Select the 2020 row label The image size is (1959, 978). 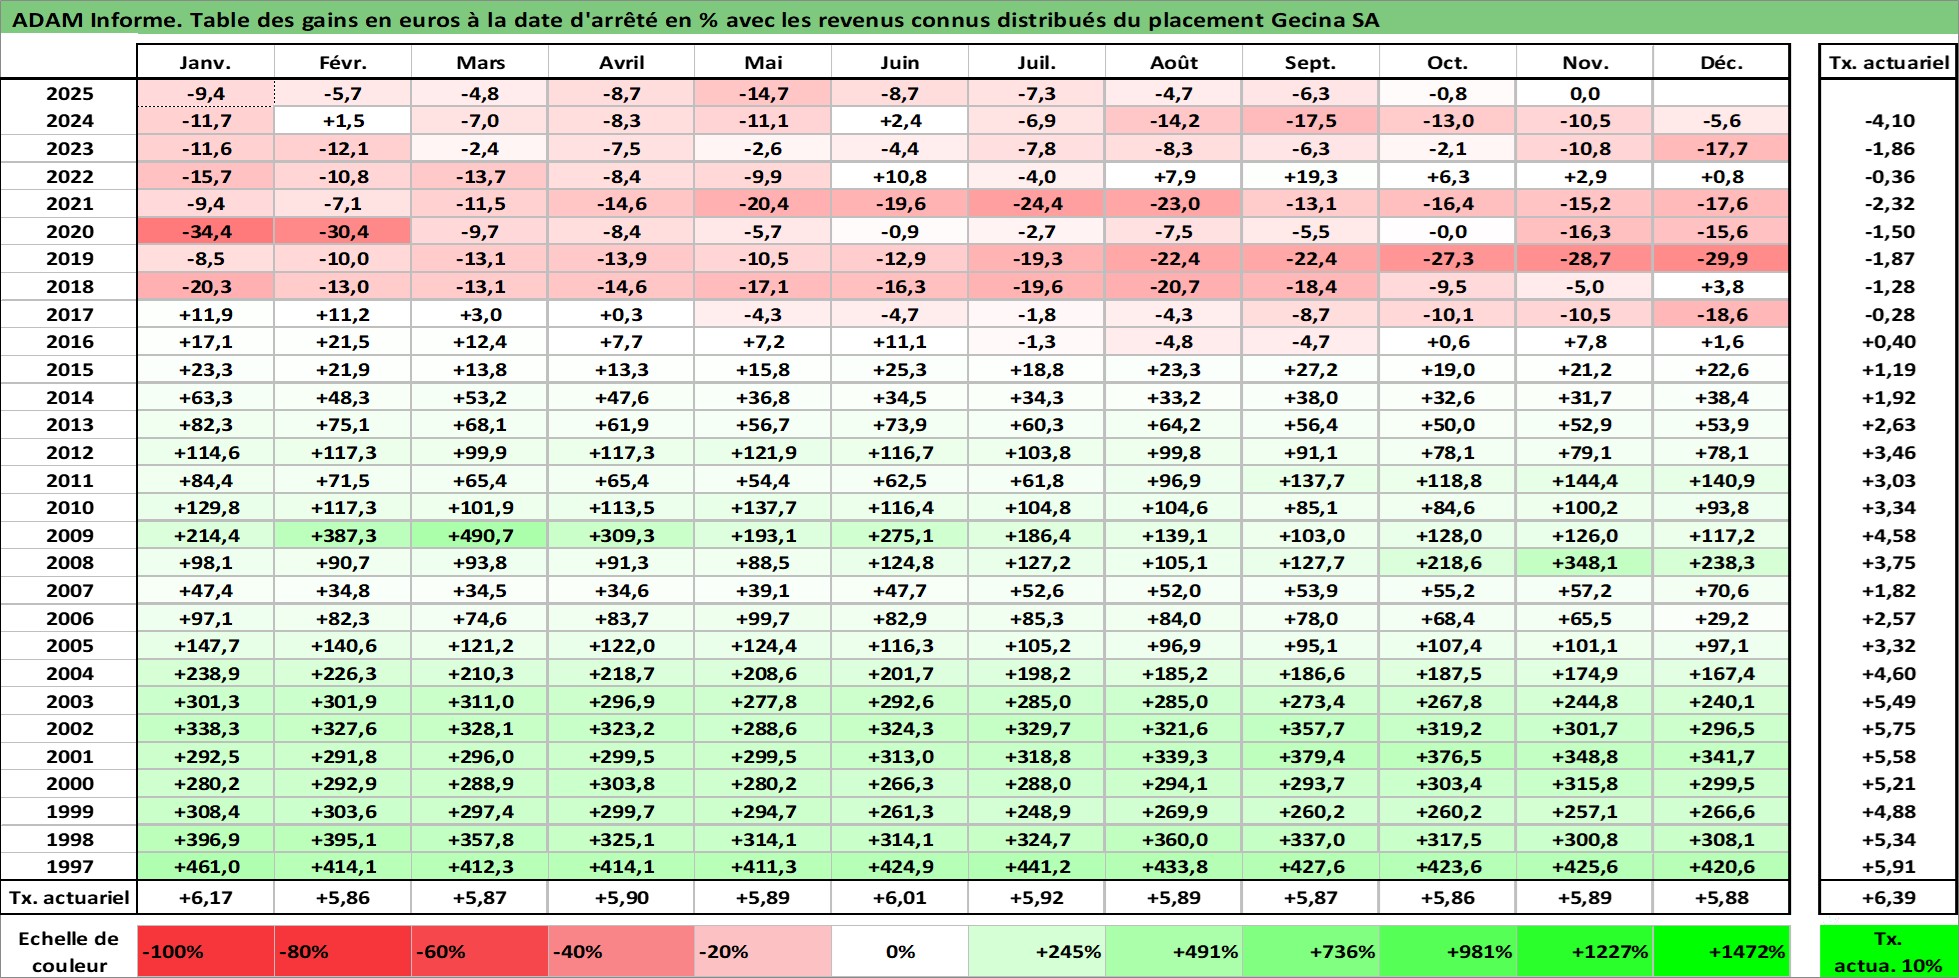(69, 231)
